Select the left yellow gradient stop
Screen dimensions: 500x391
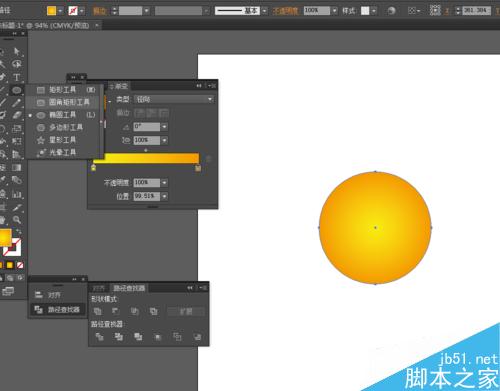tap(93, 167)
